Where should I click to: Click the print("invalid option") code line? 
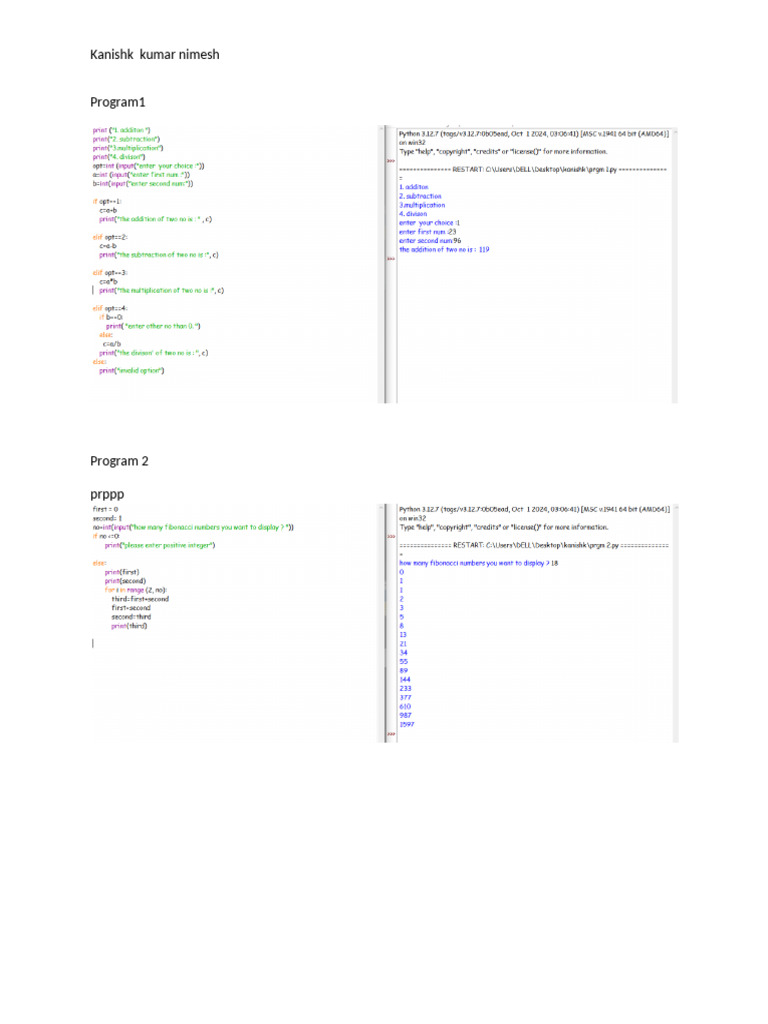(131, 371)
